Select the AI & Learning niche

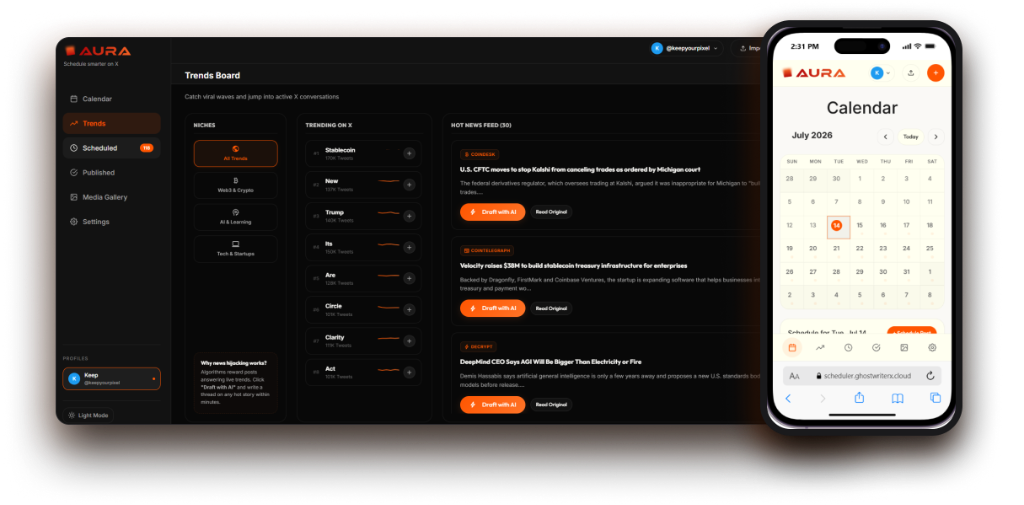click(x=235, y=217)
